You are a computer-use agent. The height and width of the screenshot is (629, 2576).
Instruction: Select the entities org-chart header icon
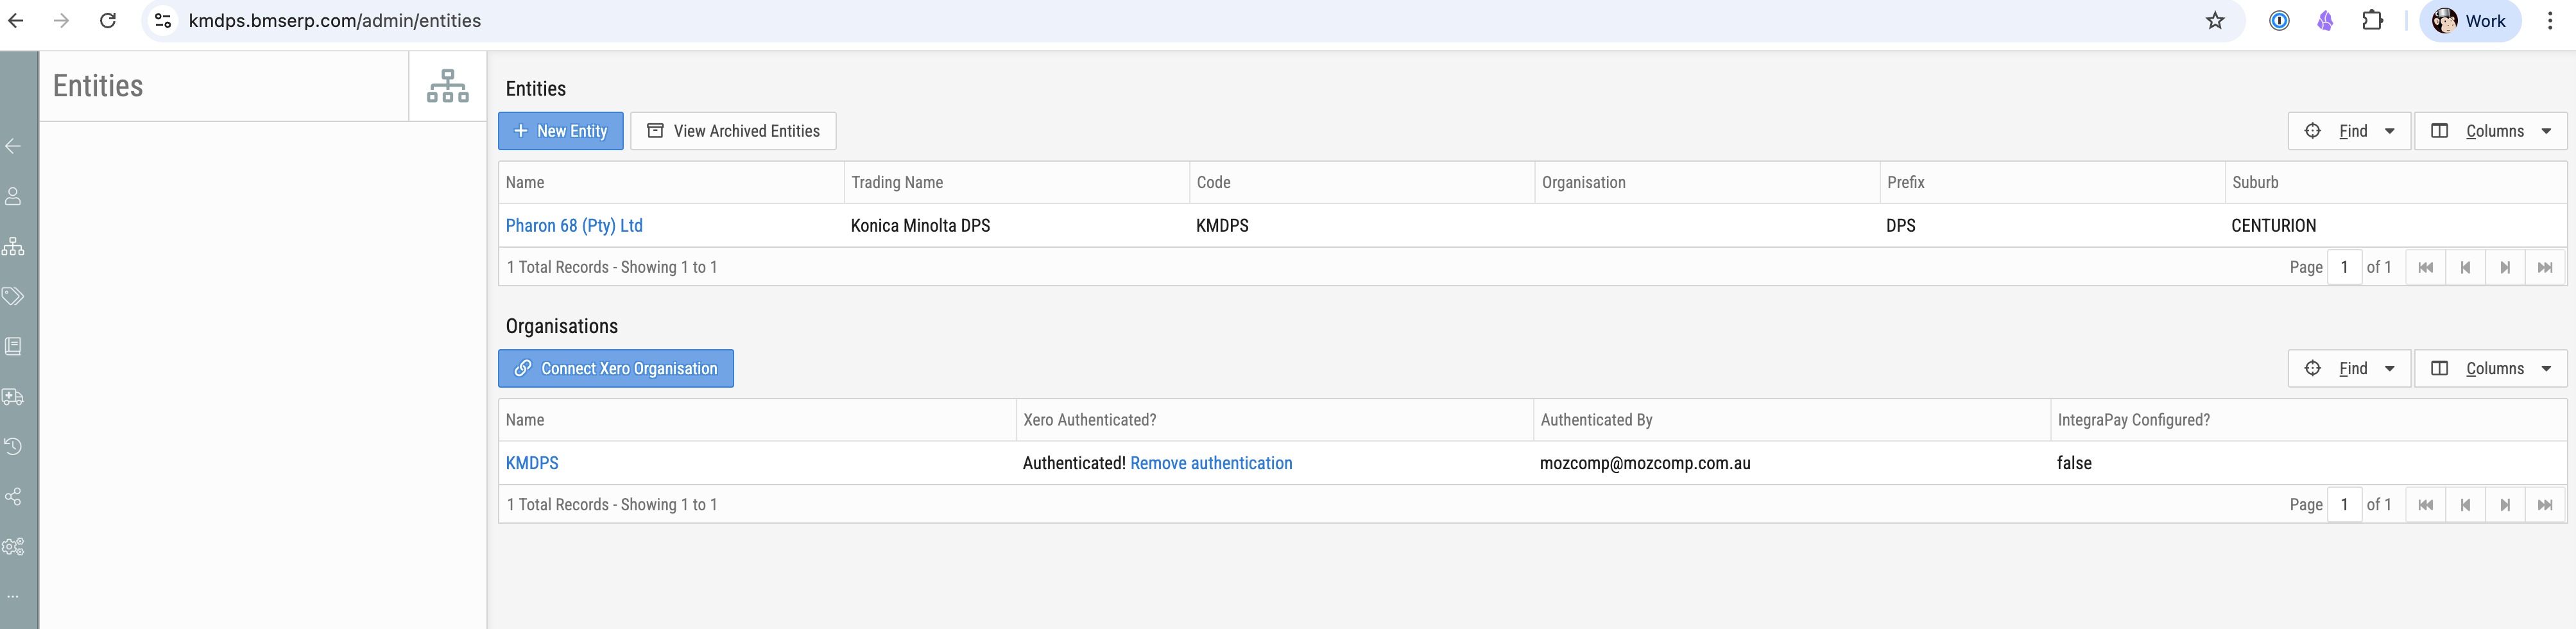tap(448, 86)
